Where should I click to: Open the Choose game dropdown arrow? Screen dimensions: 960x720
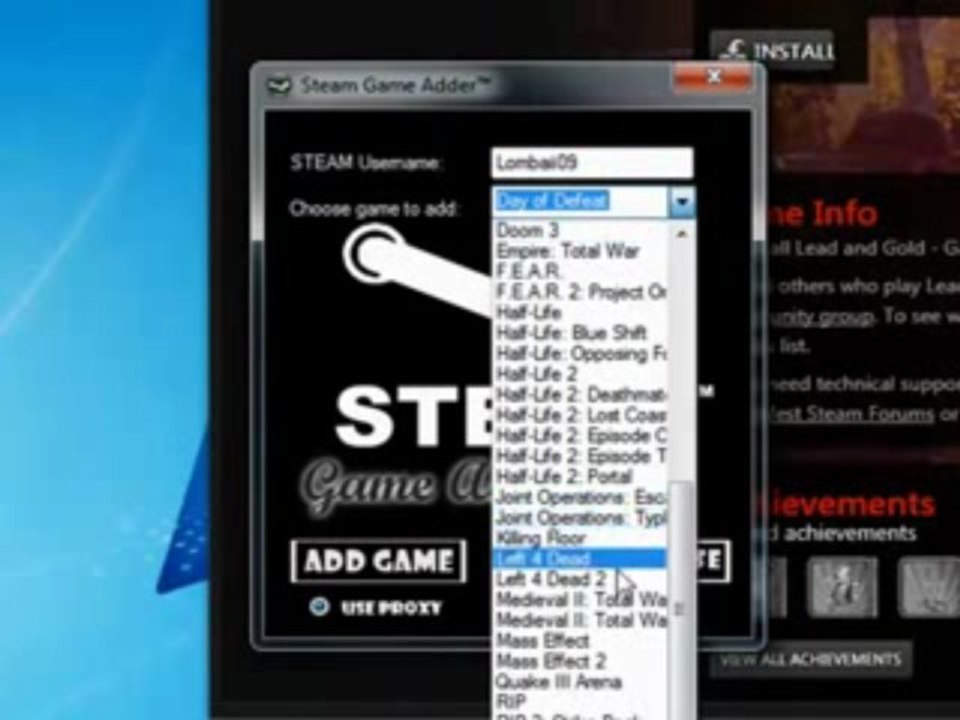(683, 201)
